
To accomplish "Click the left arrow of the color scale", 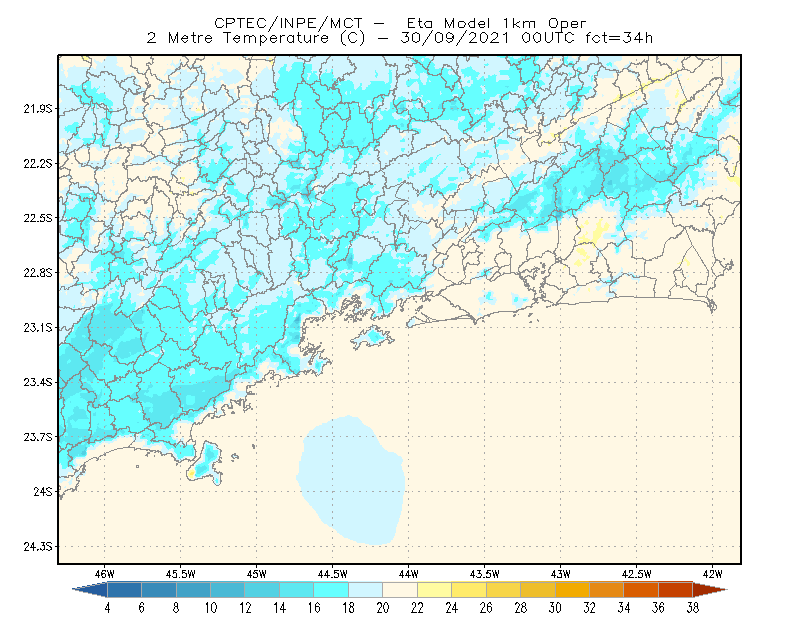I will [x=90, y=590].
